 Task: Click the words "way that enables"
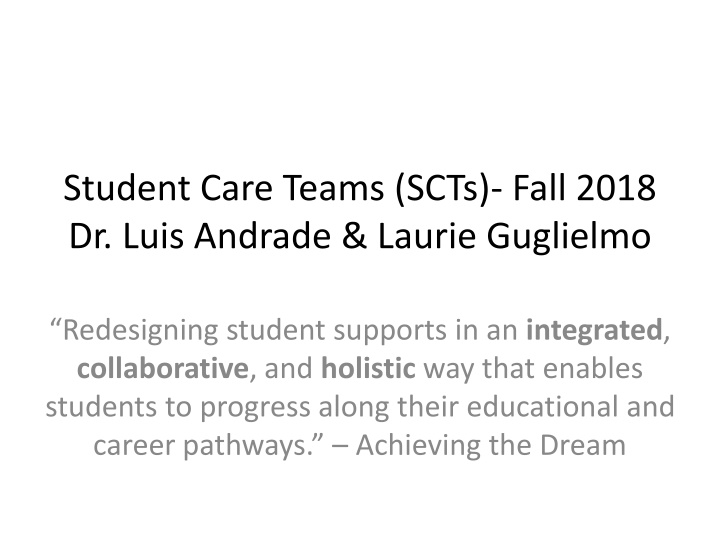[x=532, y=369]
